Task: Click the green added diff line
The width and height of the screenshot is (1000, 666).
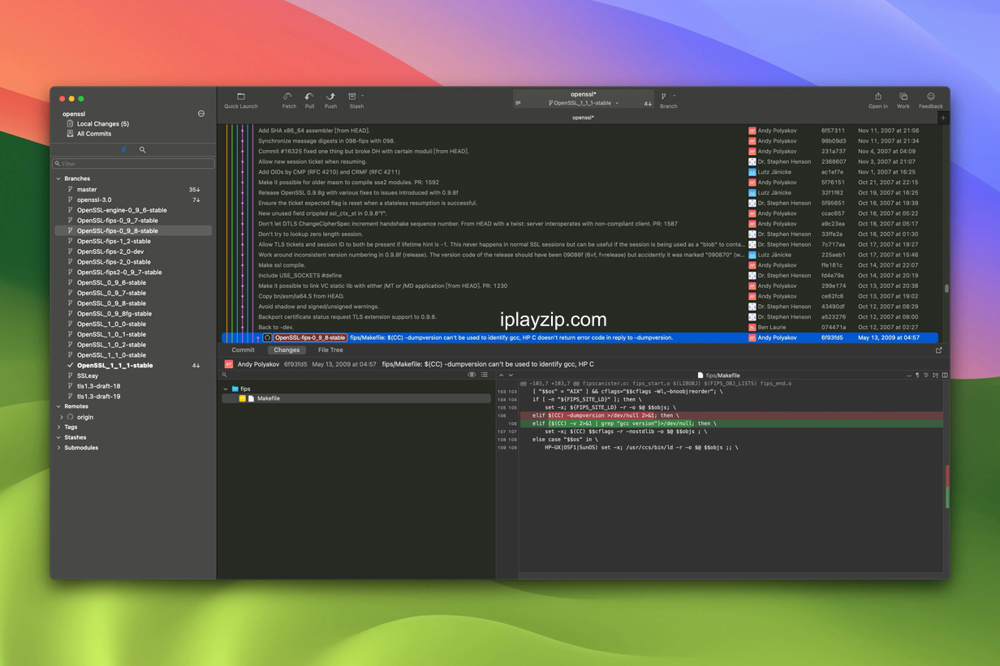Action: point(731,424)
